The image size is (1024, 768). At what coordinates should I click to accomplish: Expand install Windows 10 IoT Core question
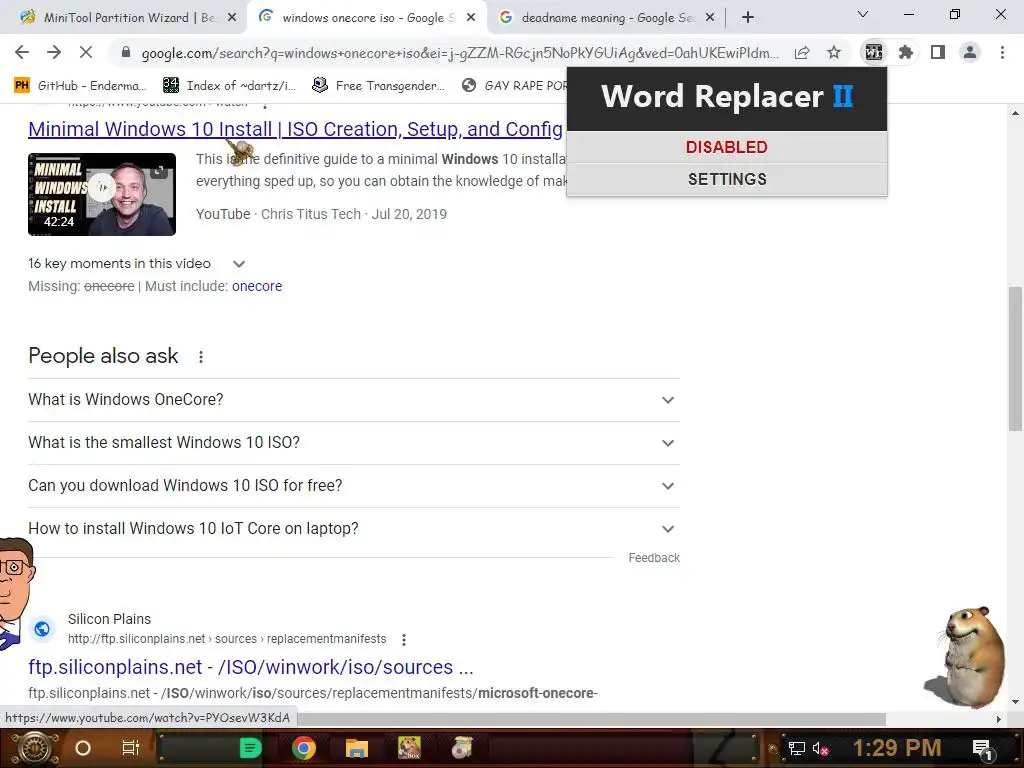pyautogui.click(x=354, y=529)
